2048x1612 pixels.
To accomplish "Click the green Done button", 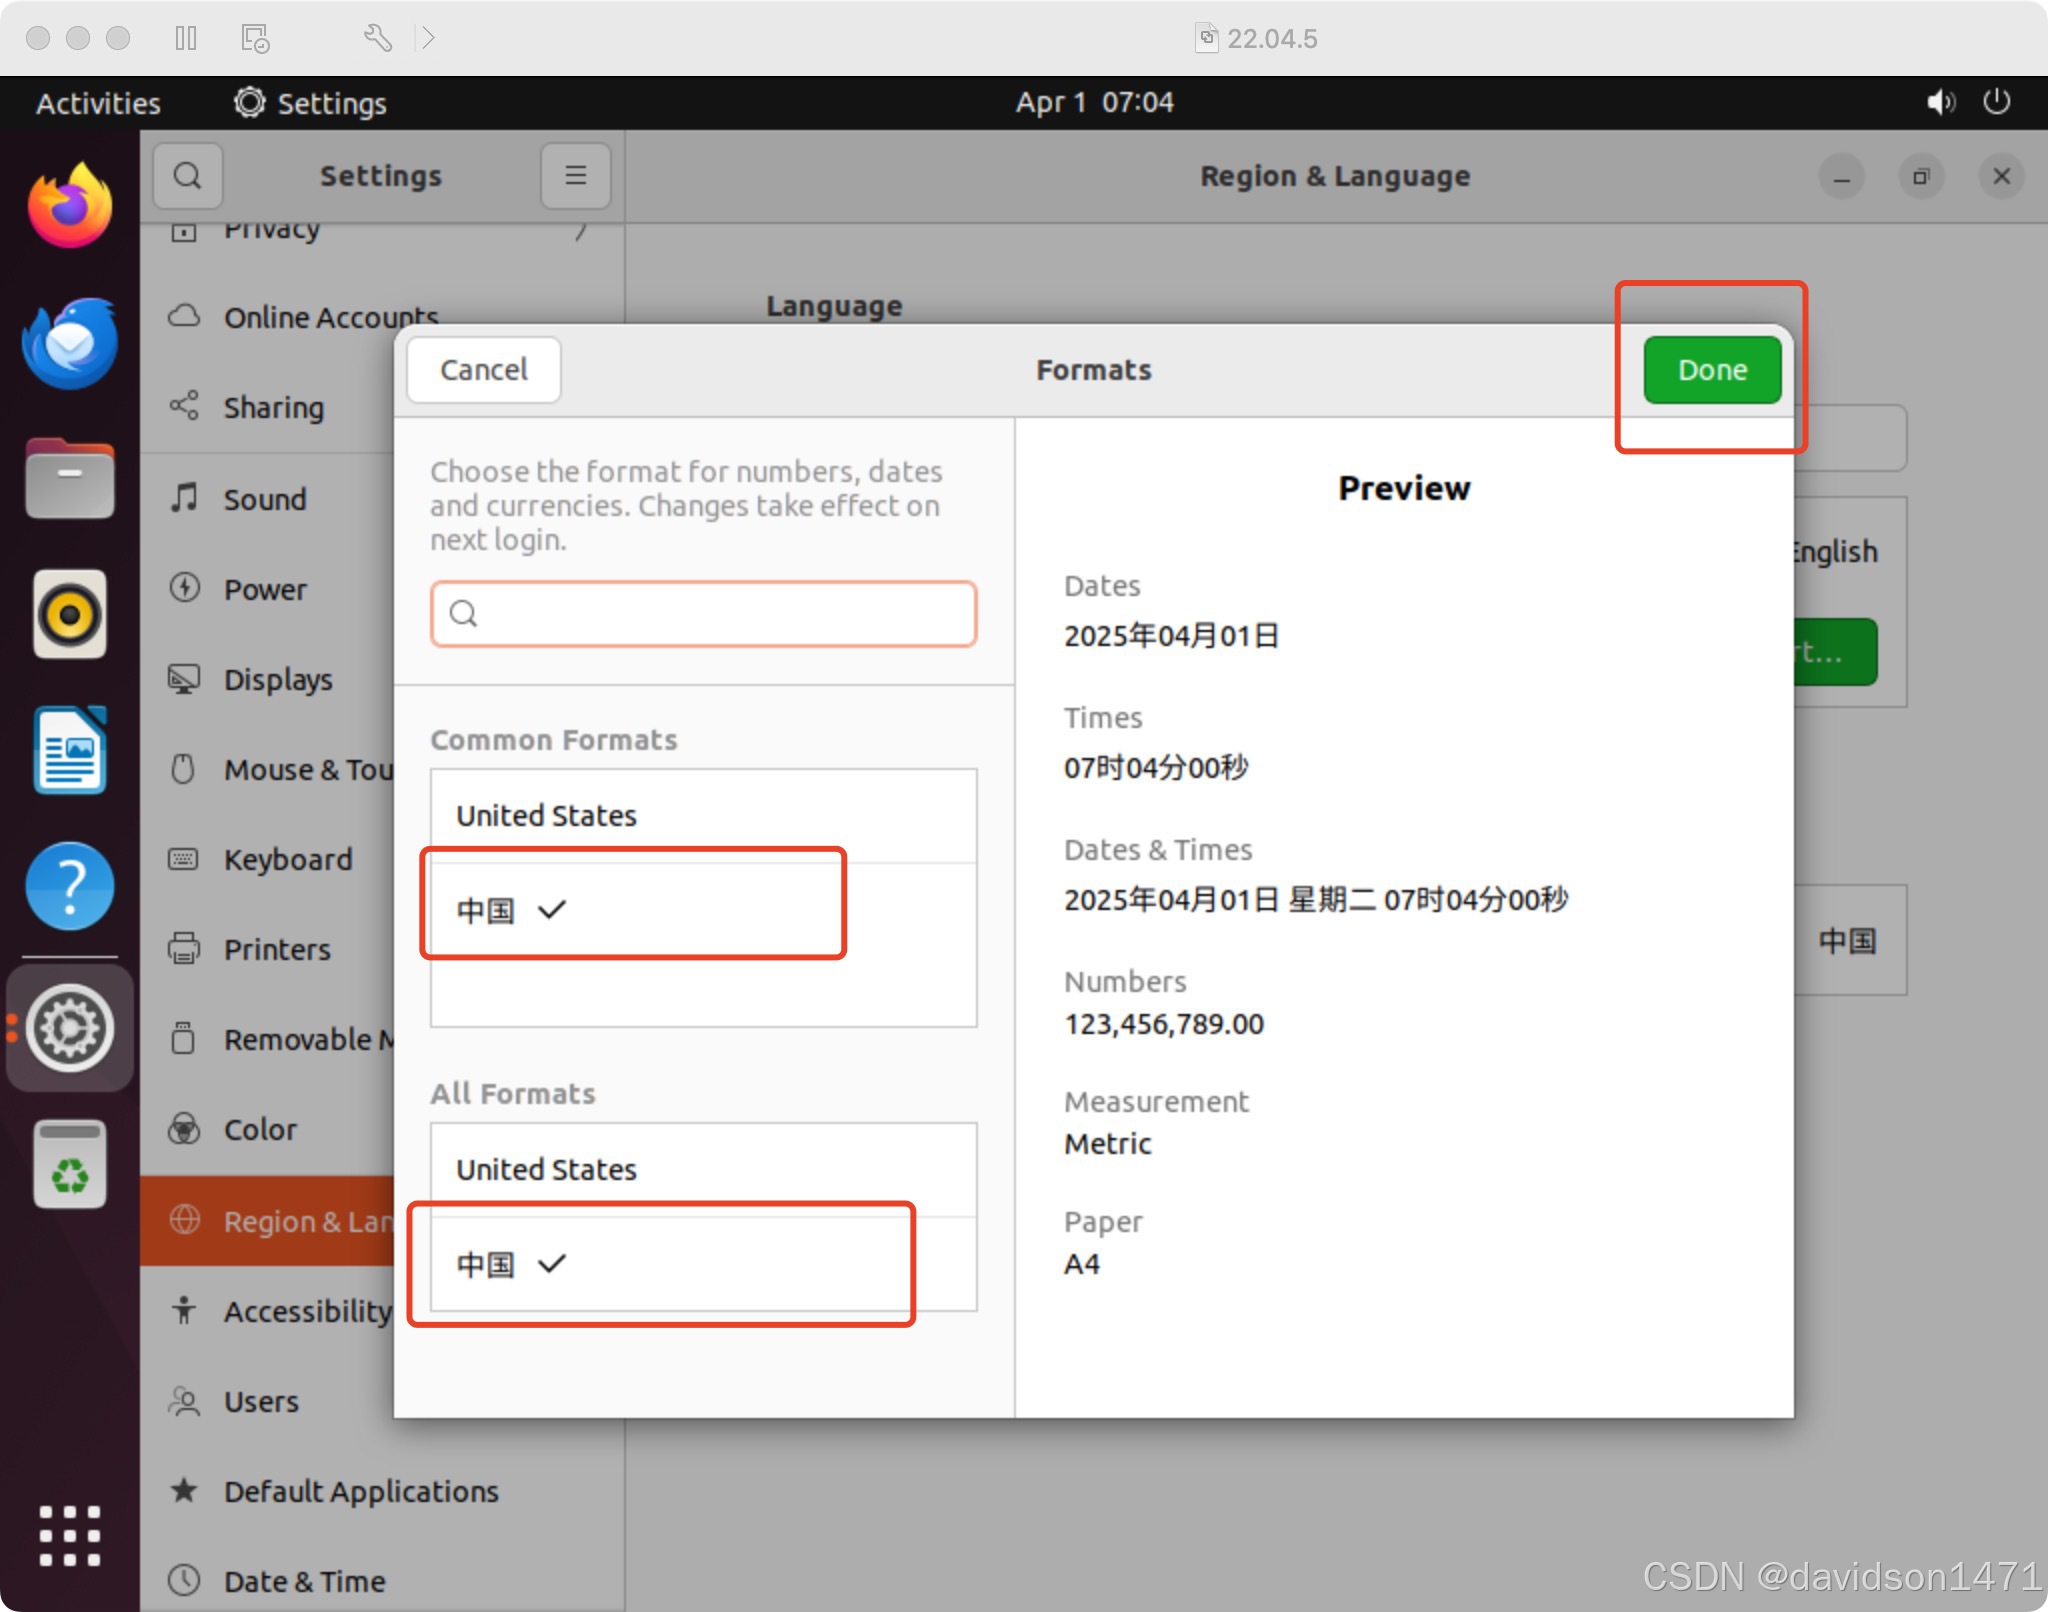I will point(1711,370).
